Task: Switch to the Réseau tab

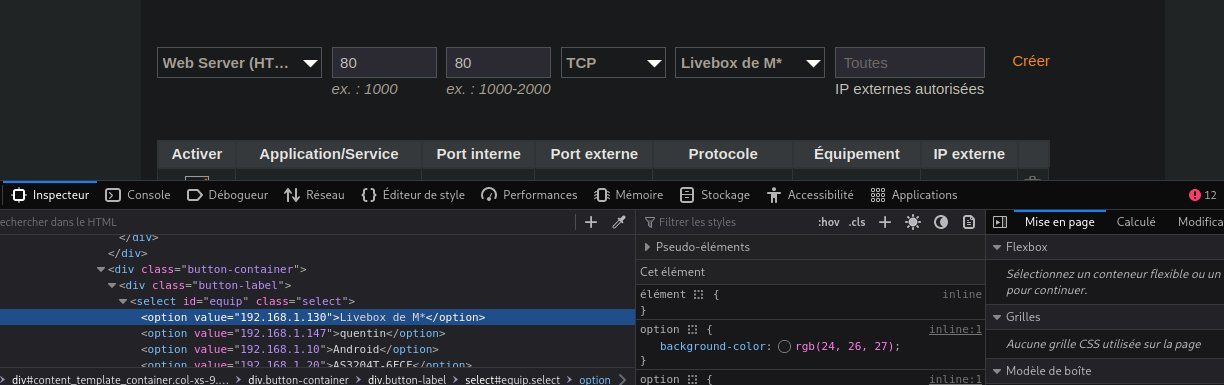Action: [x=314, y=195]
